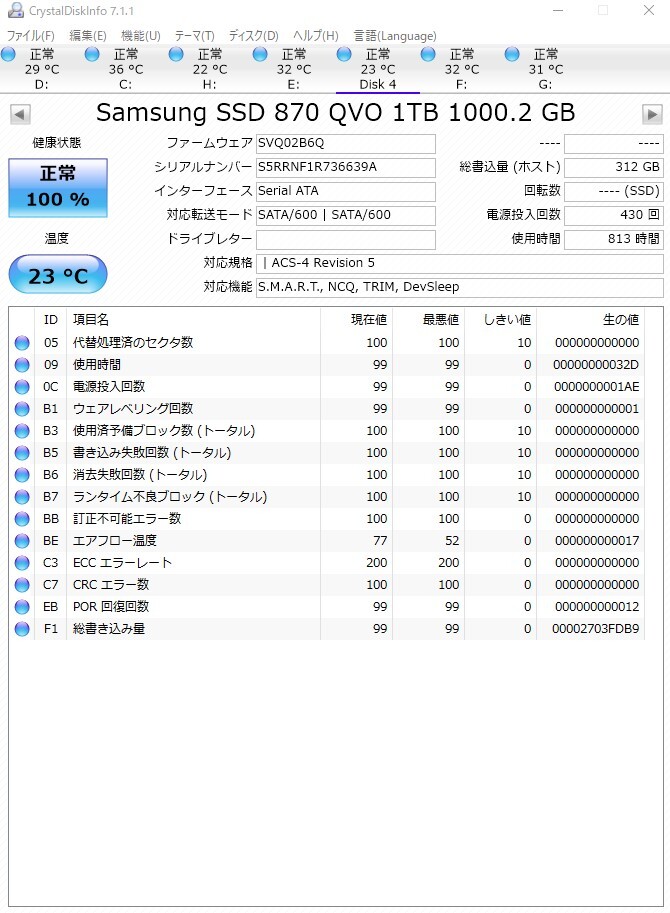Click the CrystalDiskInfo title bar app icon
670x913 pixels.
(x=15, y=10)
